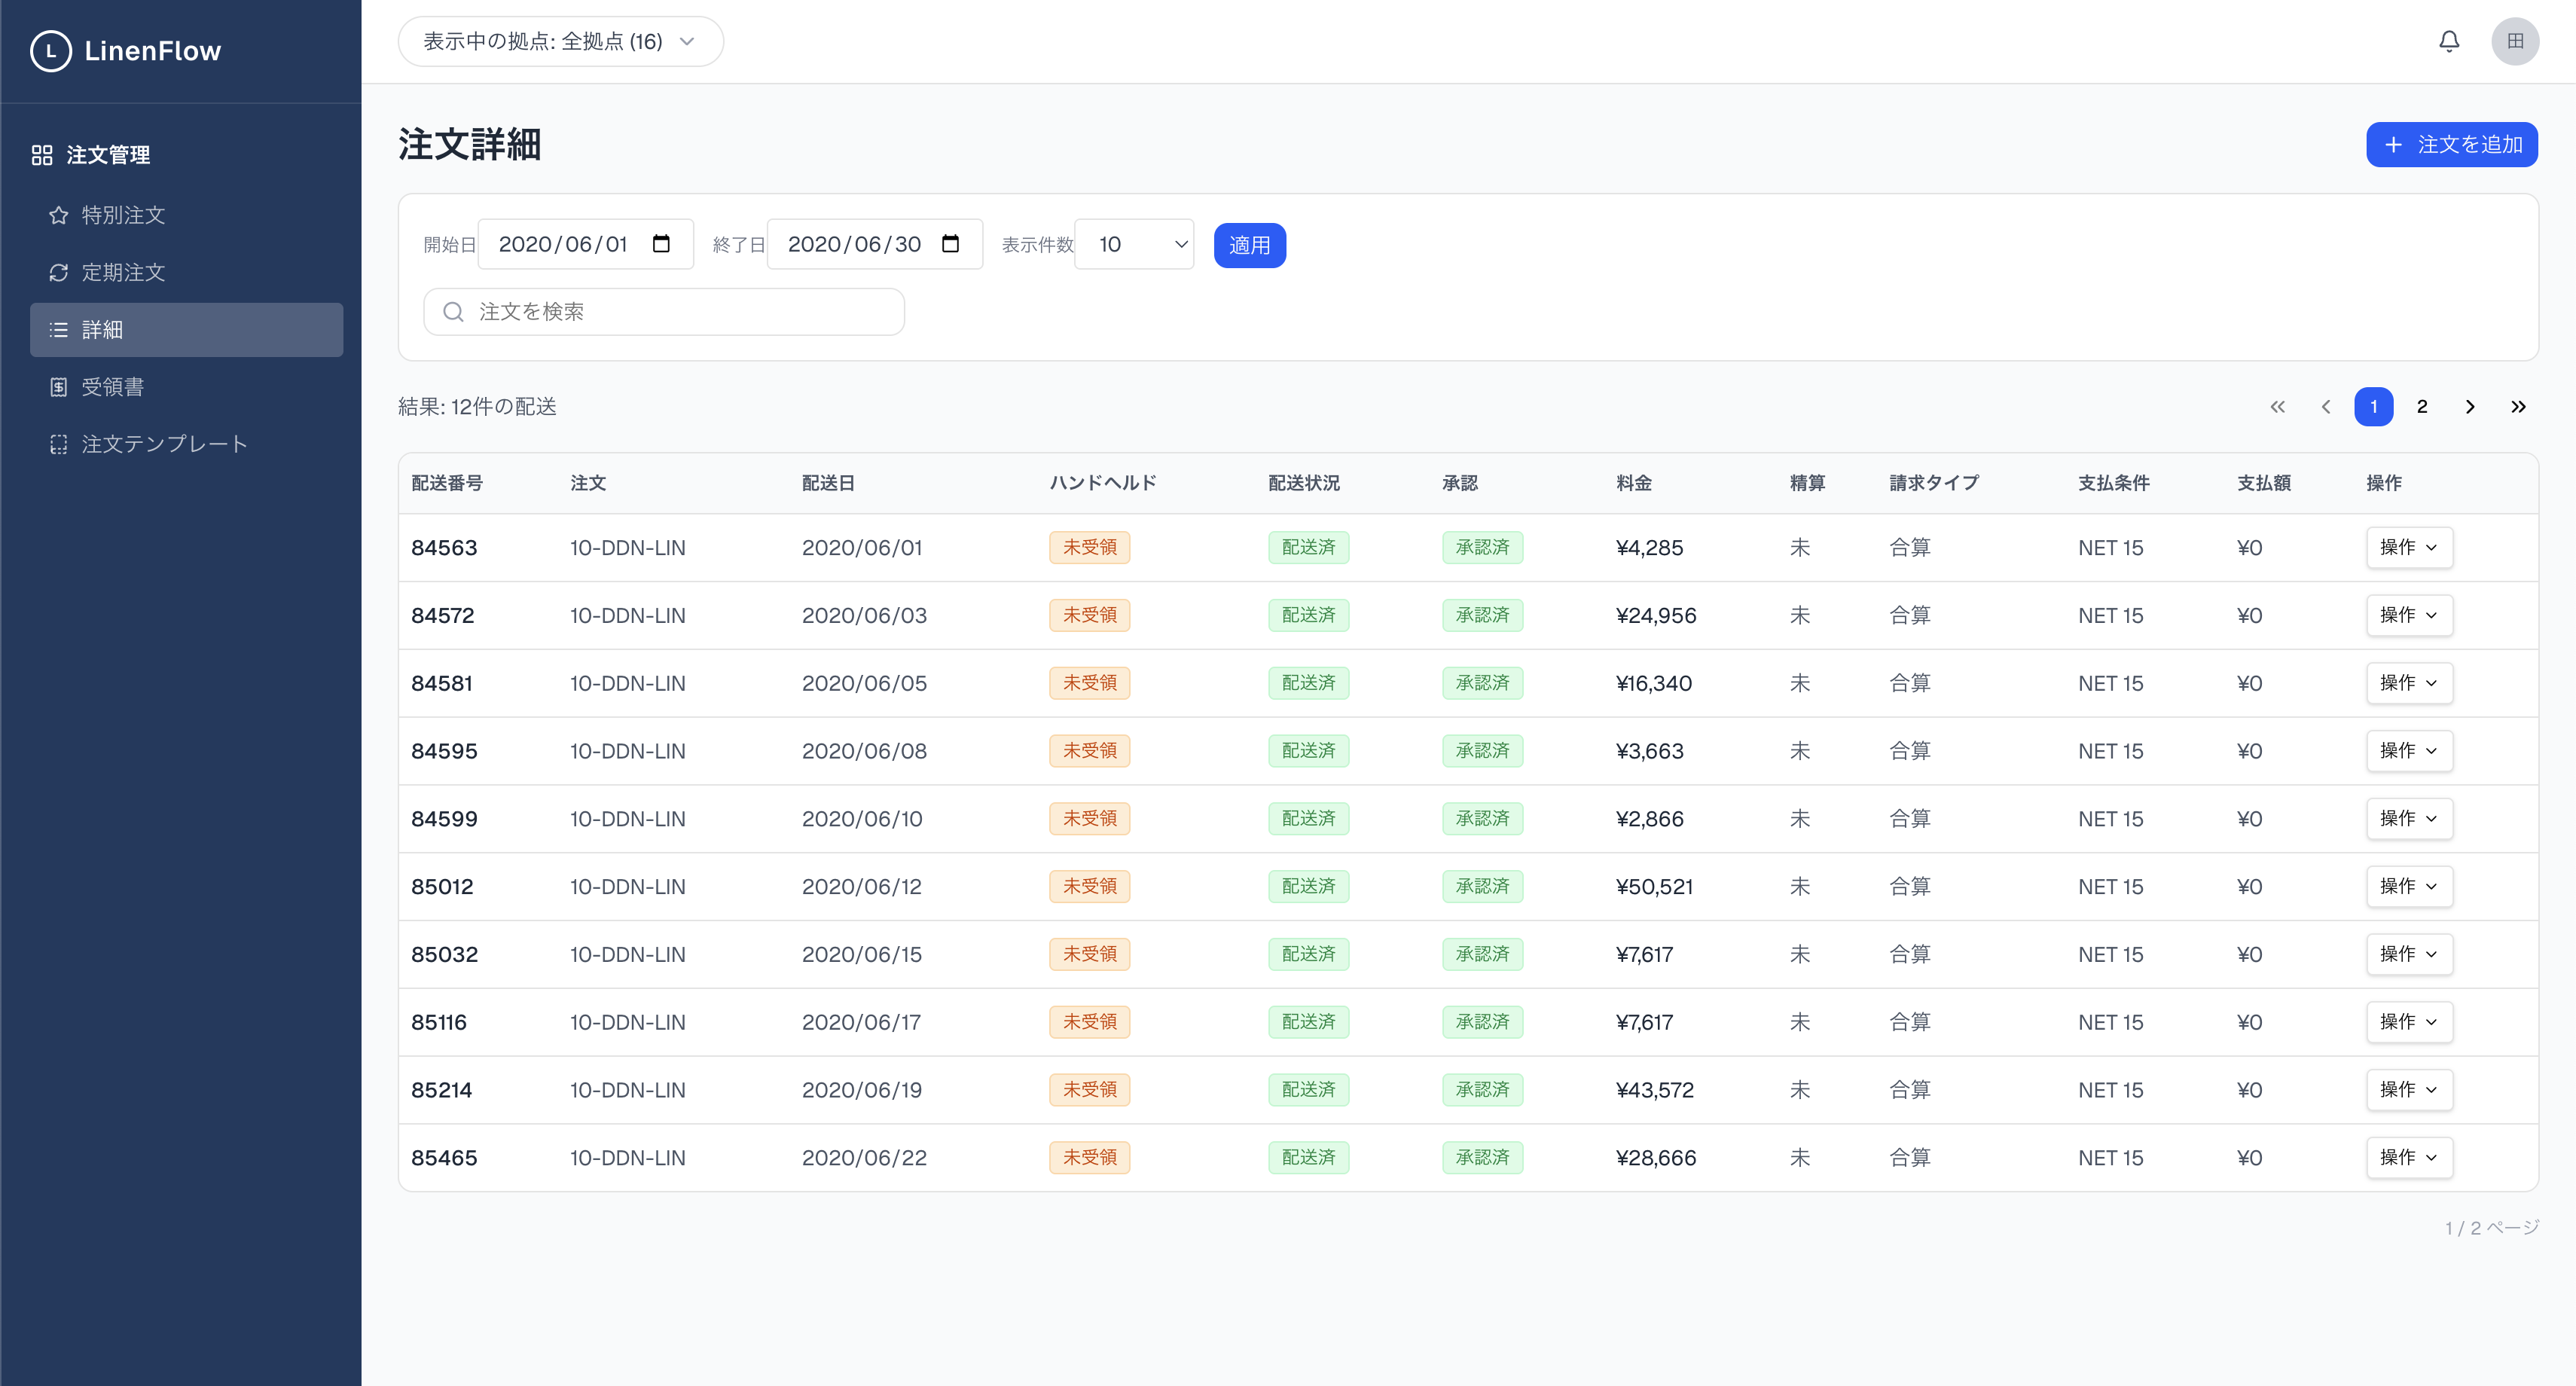Click the search magnifier in the order search bar

453,311
